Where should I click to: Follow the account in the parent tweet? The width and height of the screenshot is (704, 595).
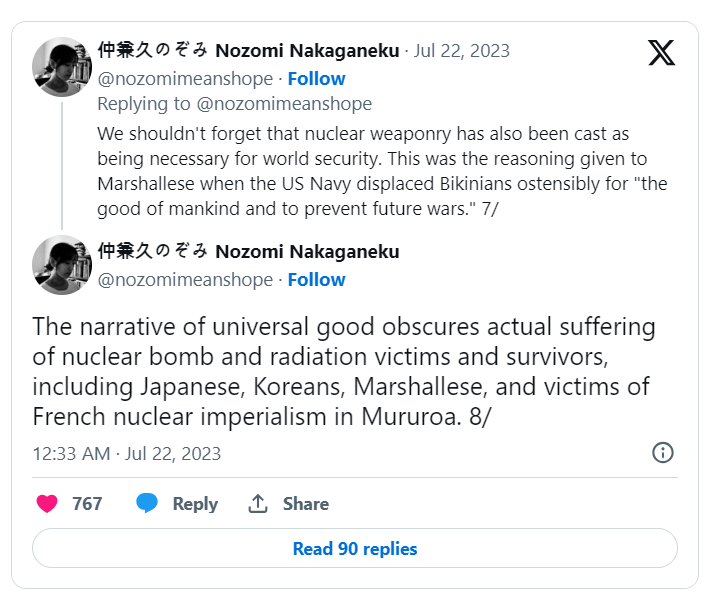(316, 78)
